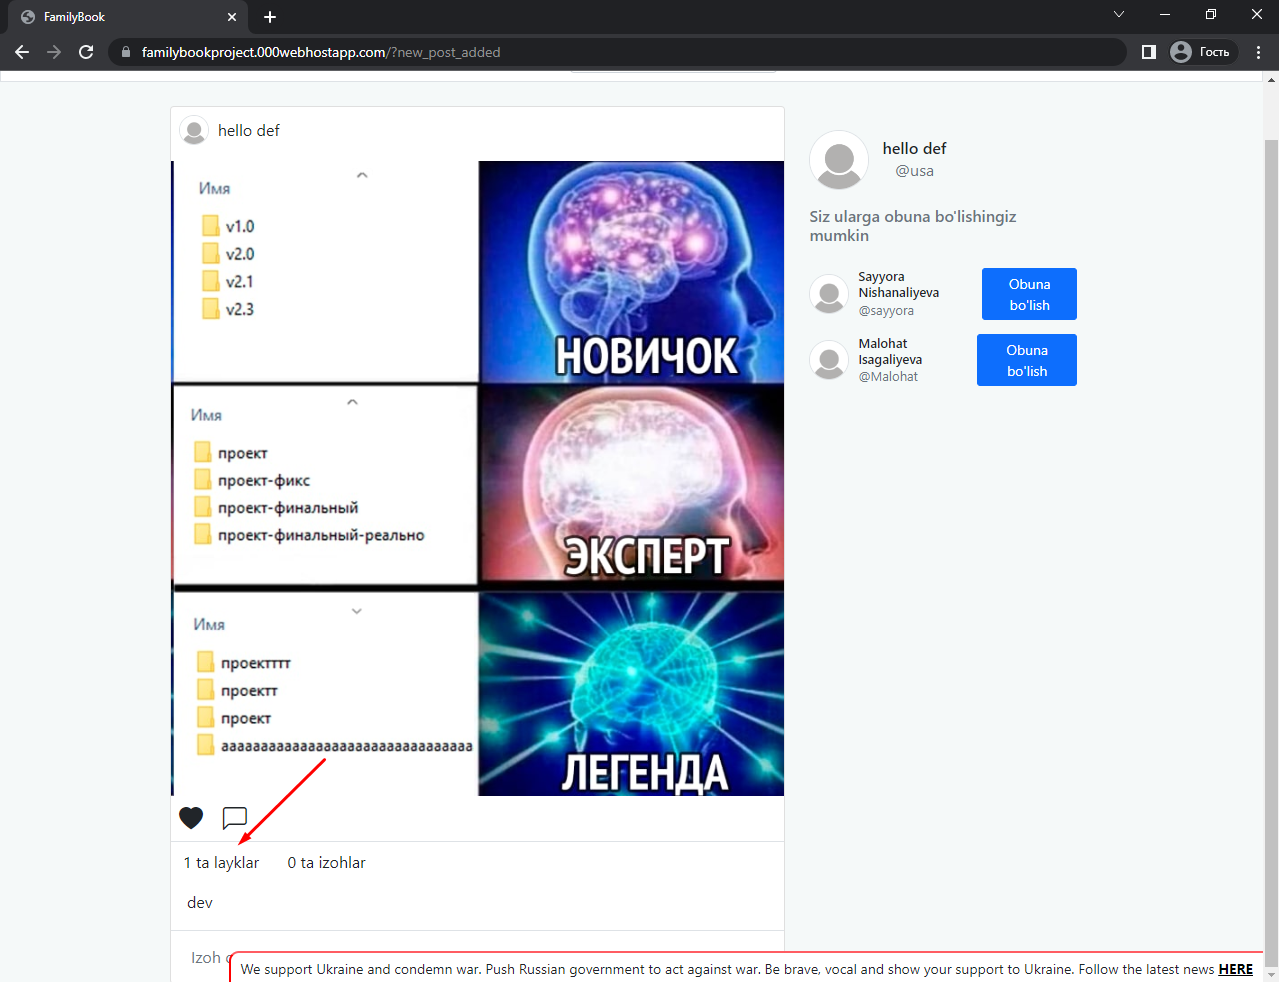This screenshot has width=1279, height=982.
Task: Open Malohat Isagaliyeva's avatar
Action: [829, 360]
